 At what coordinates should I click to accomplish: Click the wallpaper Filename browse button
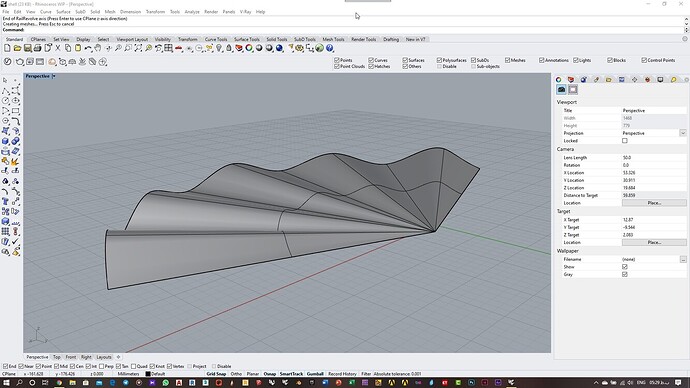pos(683,260)
